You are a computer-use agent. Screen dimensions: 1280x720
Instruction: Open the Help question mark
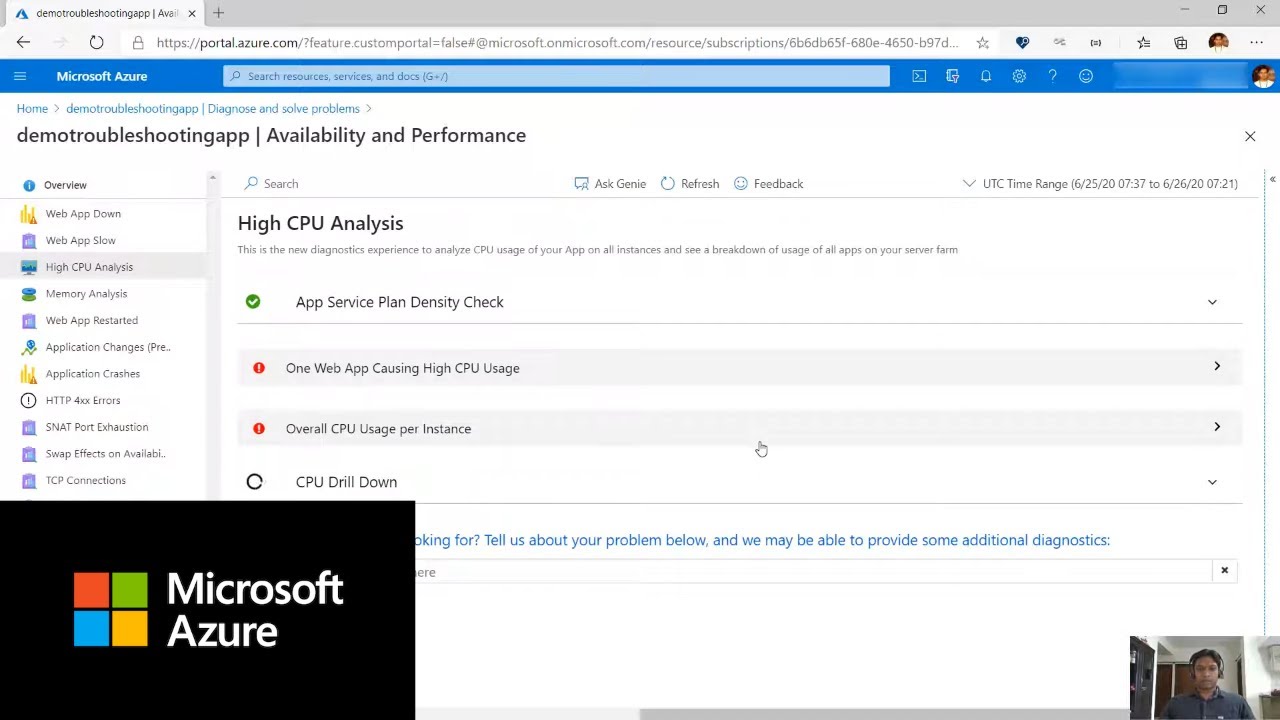(1052, 76)
